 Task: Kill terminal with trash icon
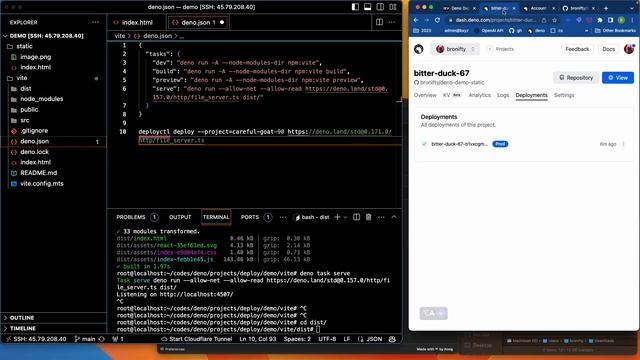pos(369,217)
